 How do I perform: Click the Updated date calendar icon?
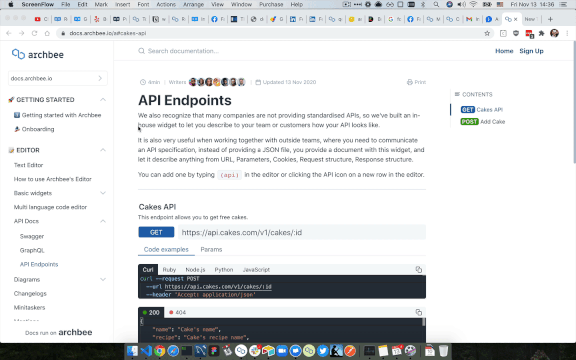[258, 82]
